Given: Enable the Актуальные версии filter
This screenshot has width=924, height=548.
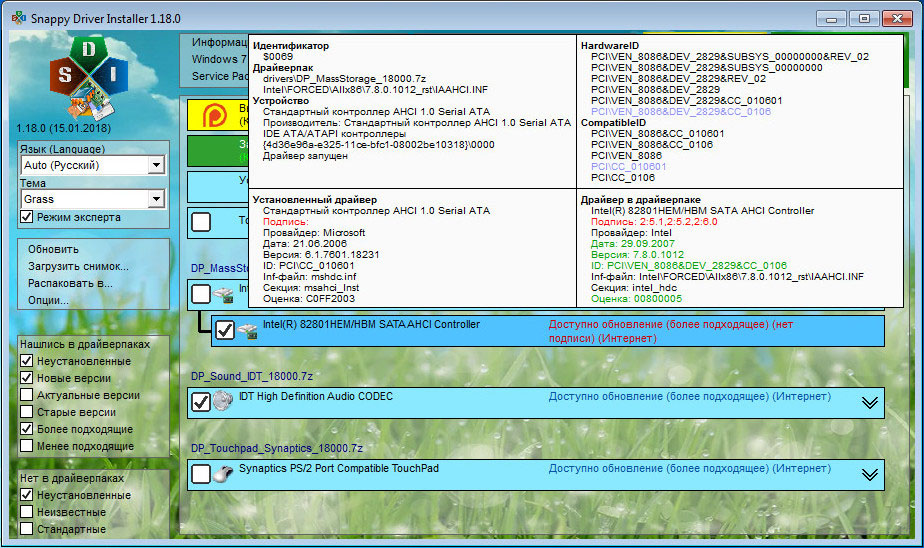Looking at the screenshot, I should click(x=27, y=395).
